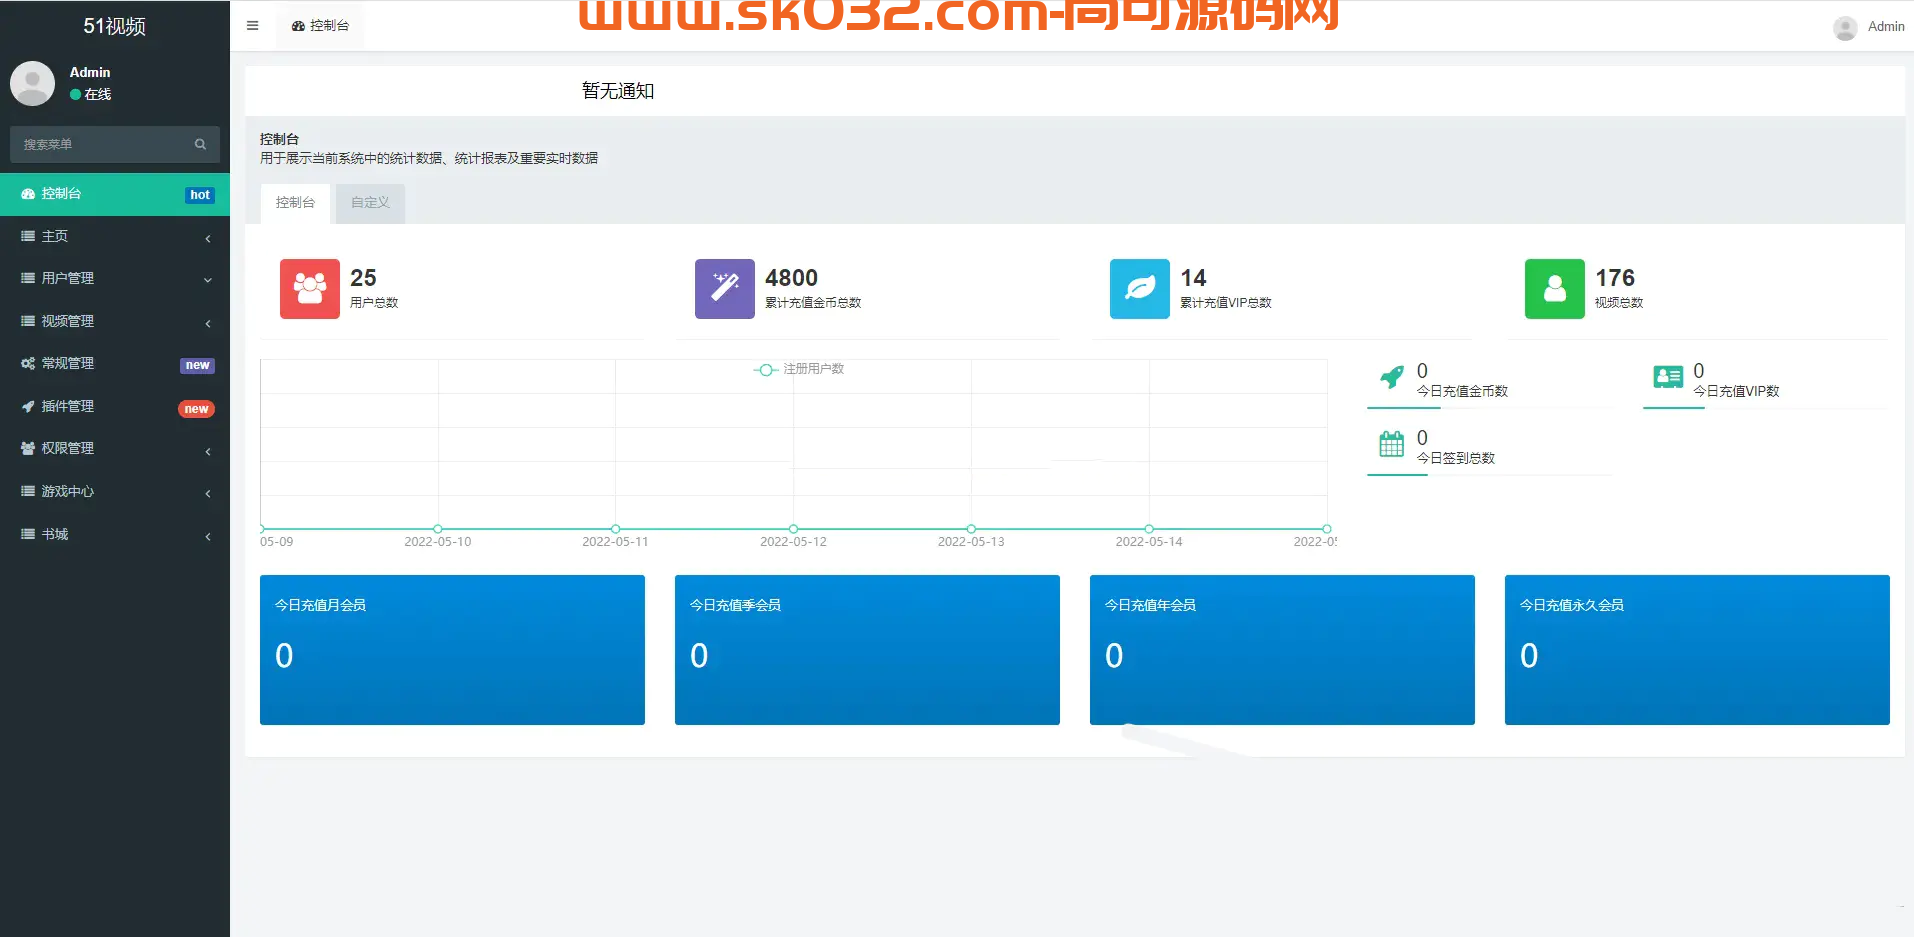Click the 4800 recharge coins value

pos(791,278)
